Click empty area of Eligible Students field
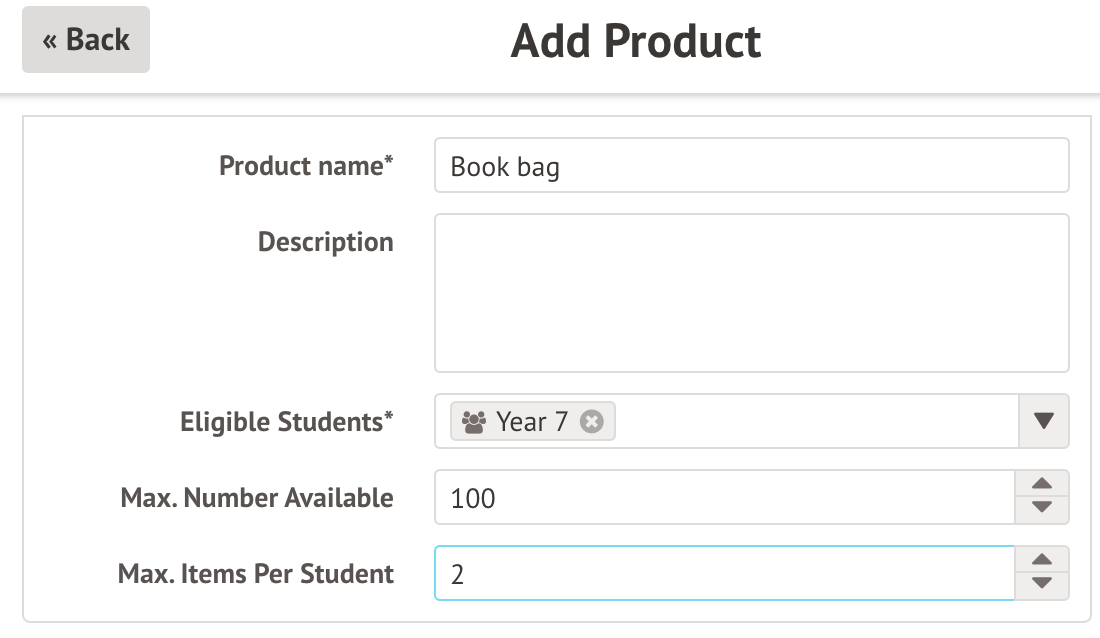Image resolution: width=1100 pixels, height=638 pixels. (810, 422)
